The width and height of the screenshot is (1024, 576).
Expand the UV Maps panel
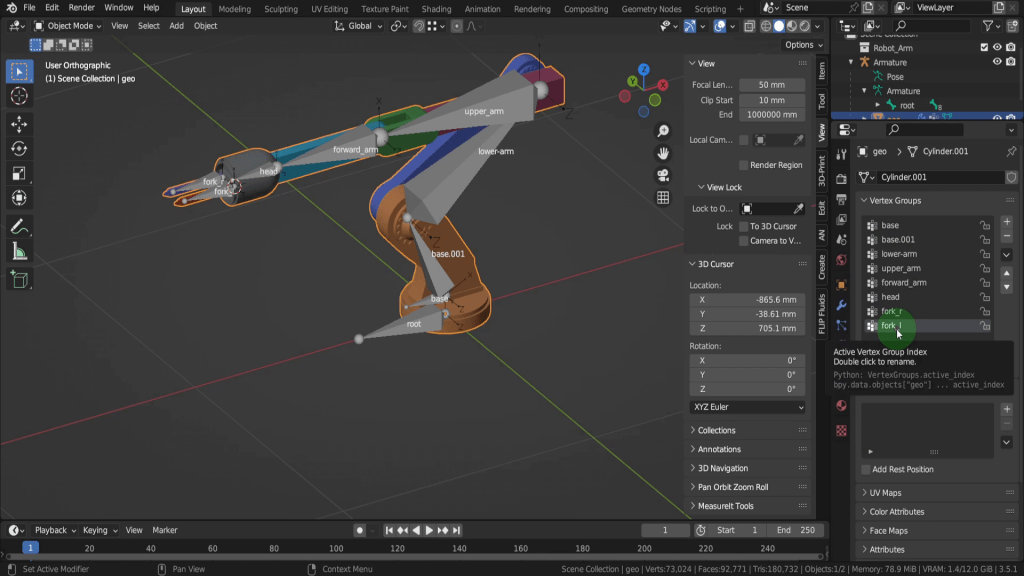point(885,493)
